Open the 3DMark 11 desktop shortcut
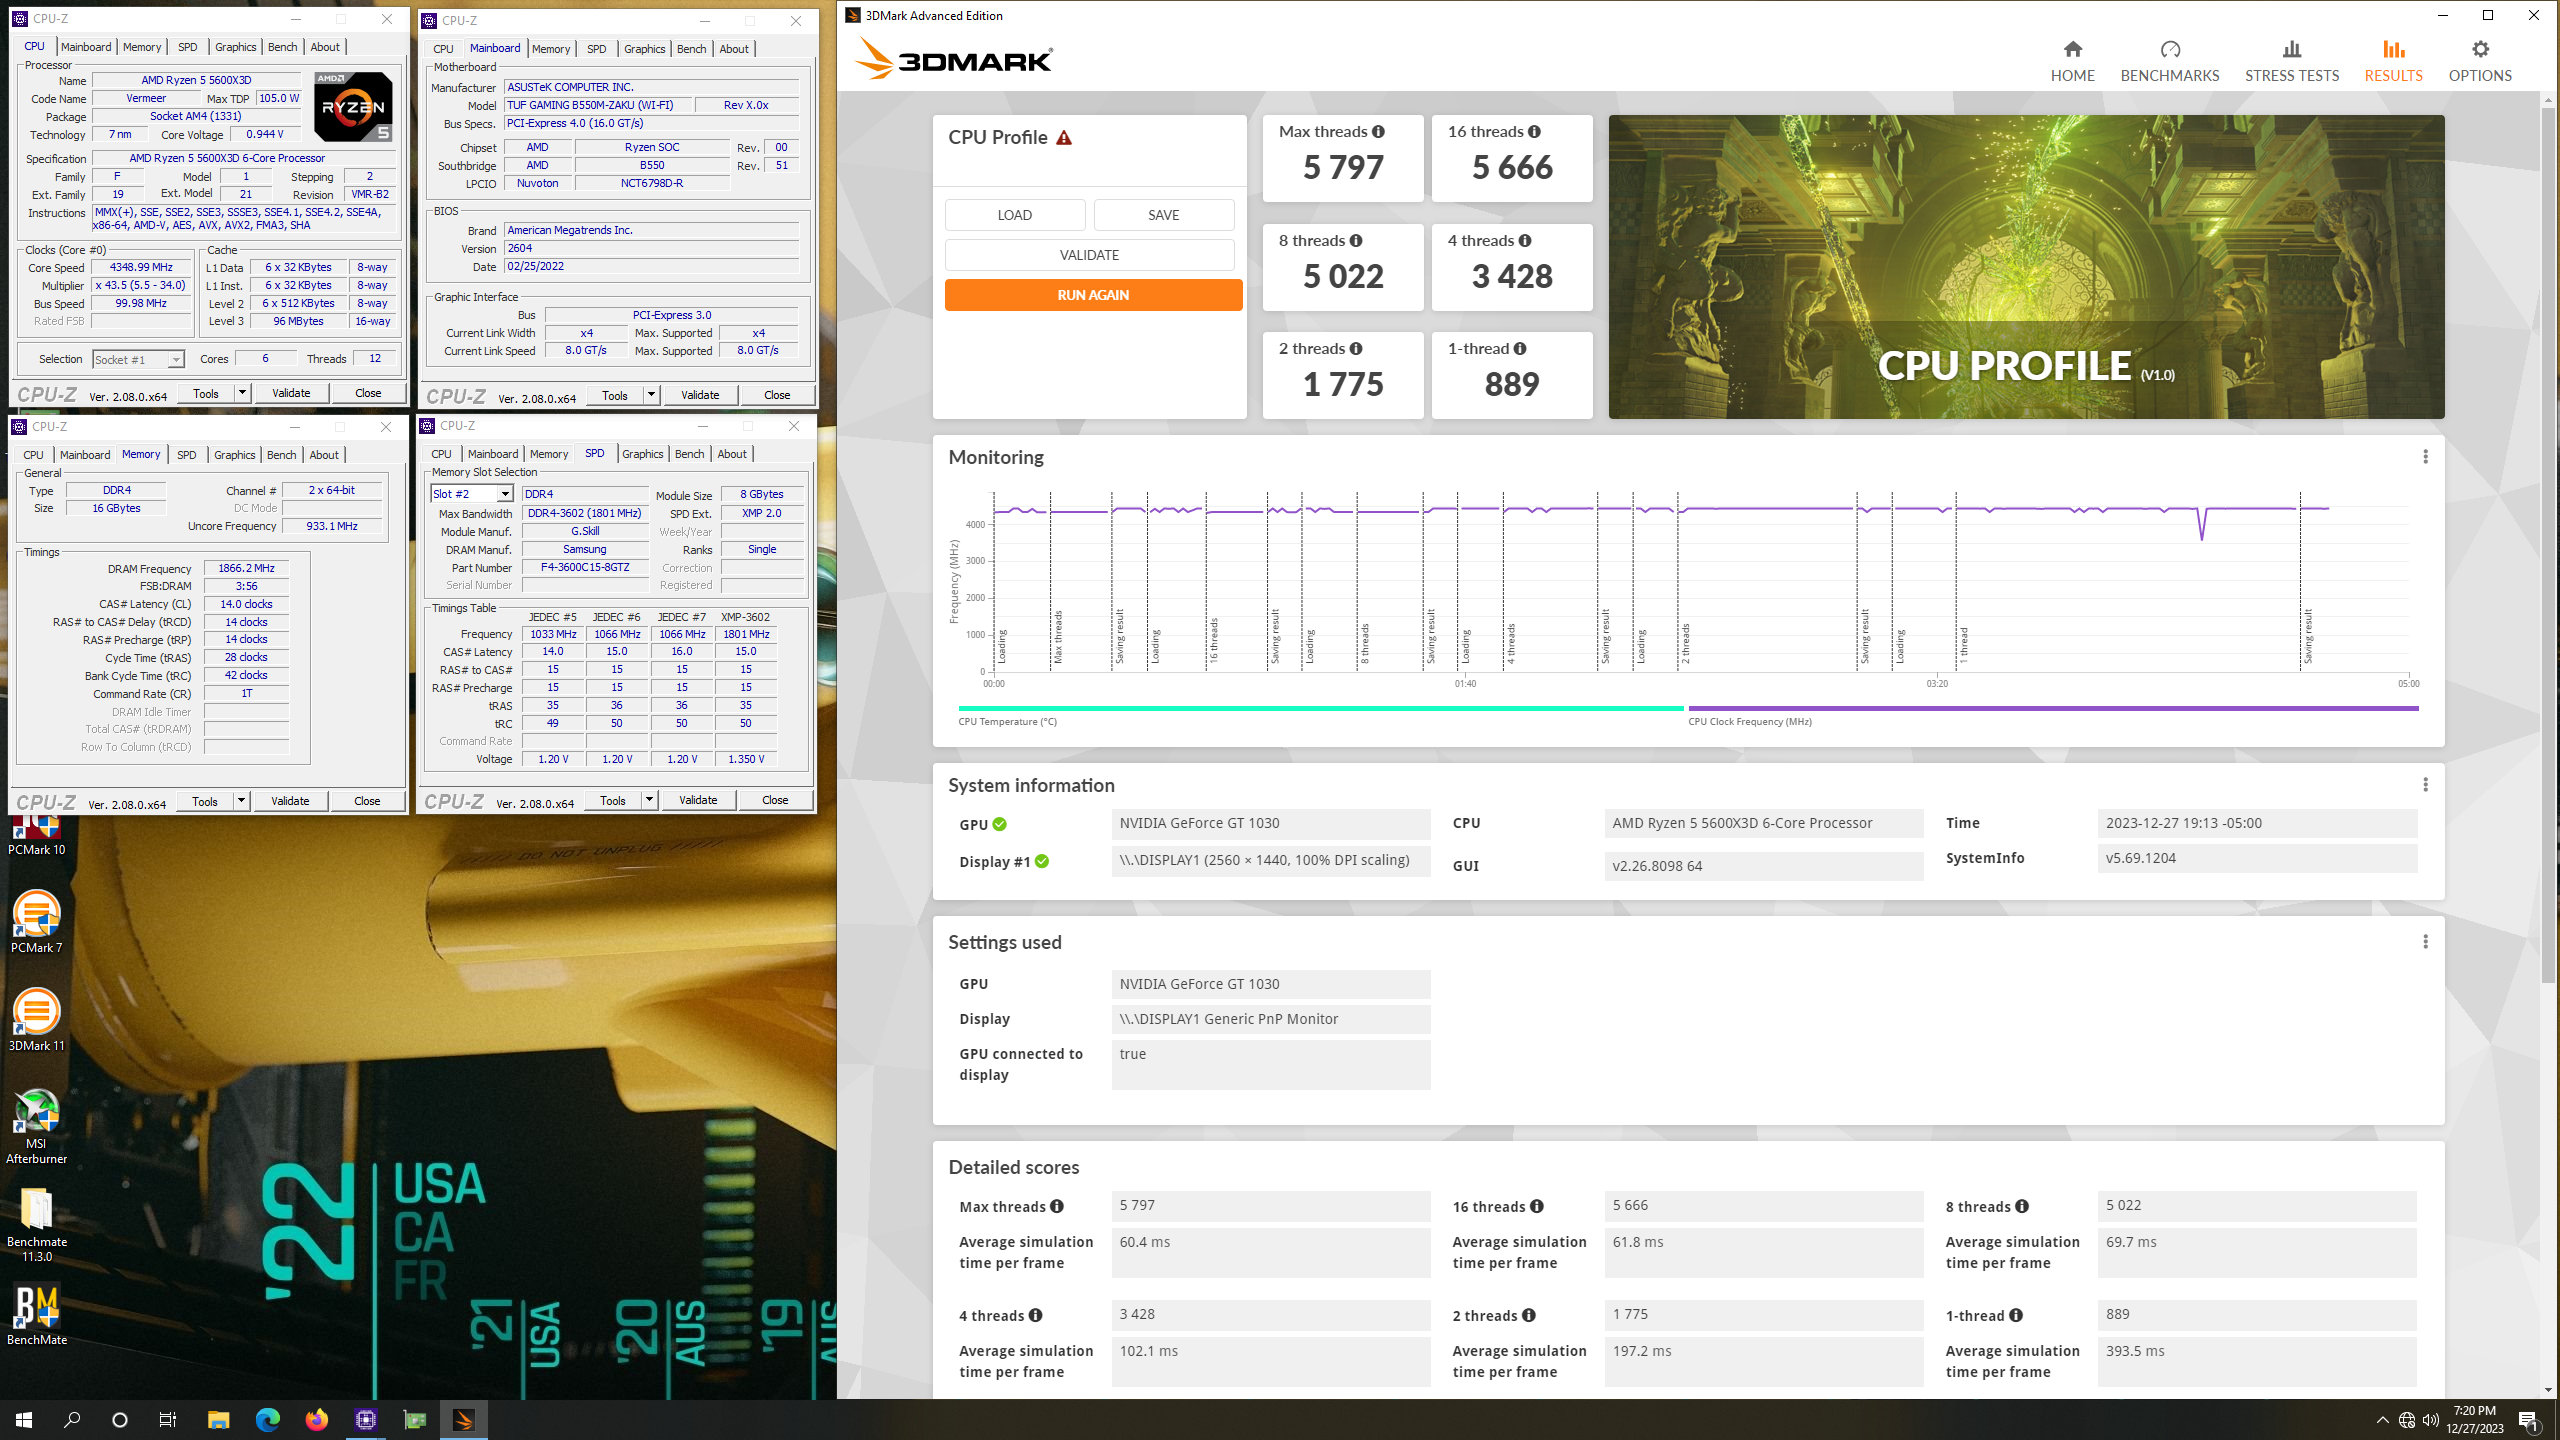 [36, 1019]
